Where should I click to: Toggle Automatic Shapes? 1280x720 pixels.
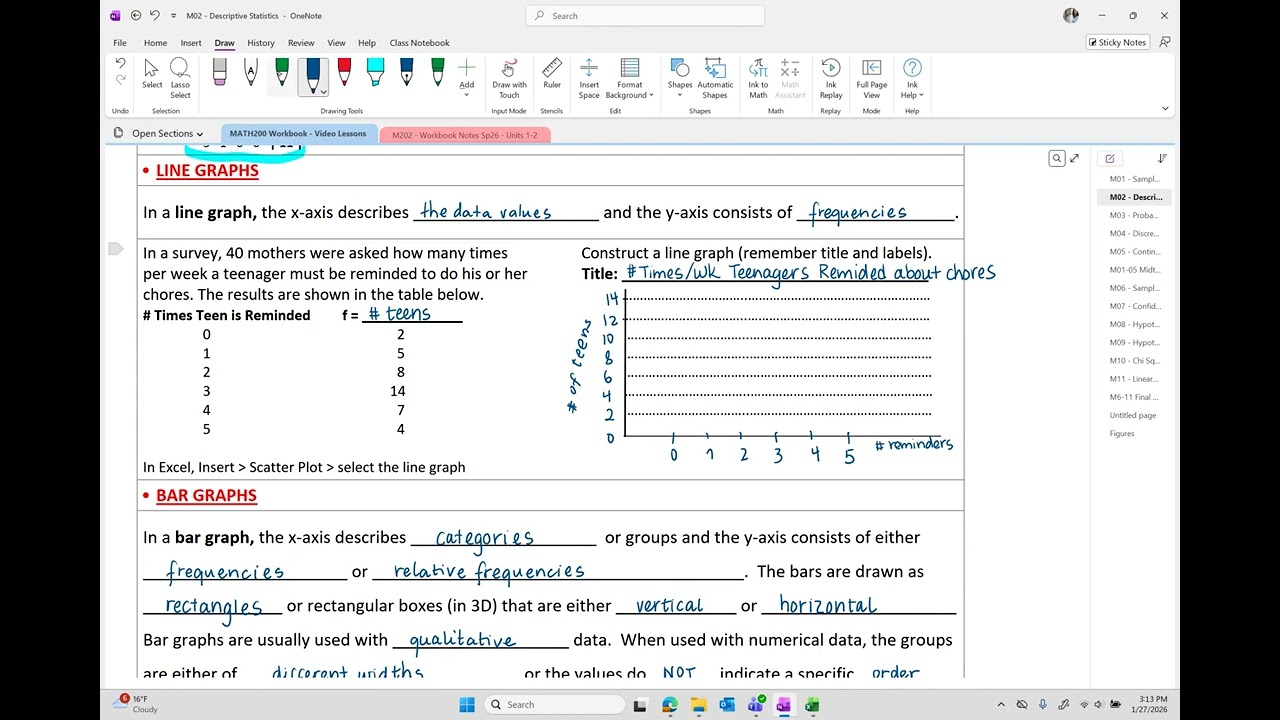(715, 77)
